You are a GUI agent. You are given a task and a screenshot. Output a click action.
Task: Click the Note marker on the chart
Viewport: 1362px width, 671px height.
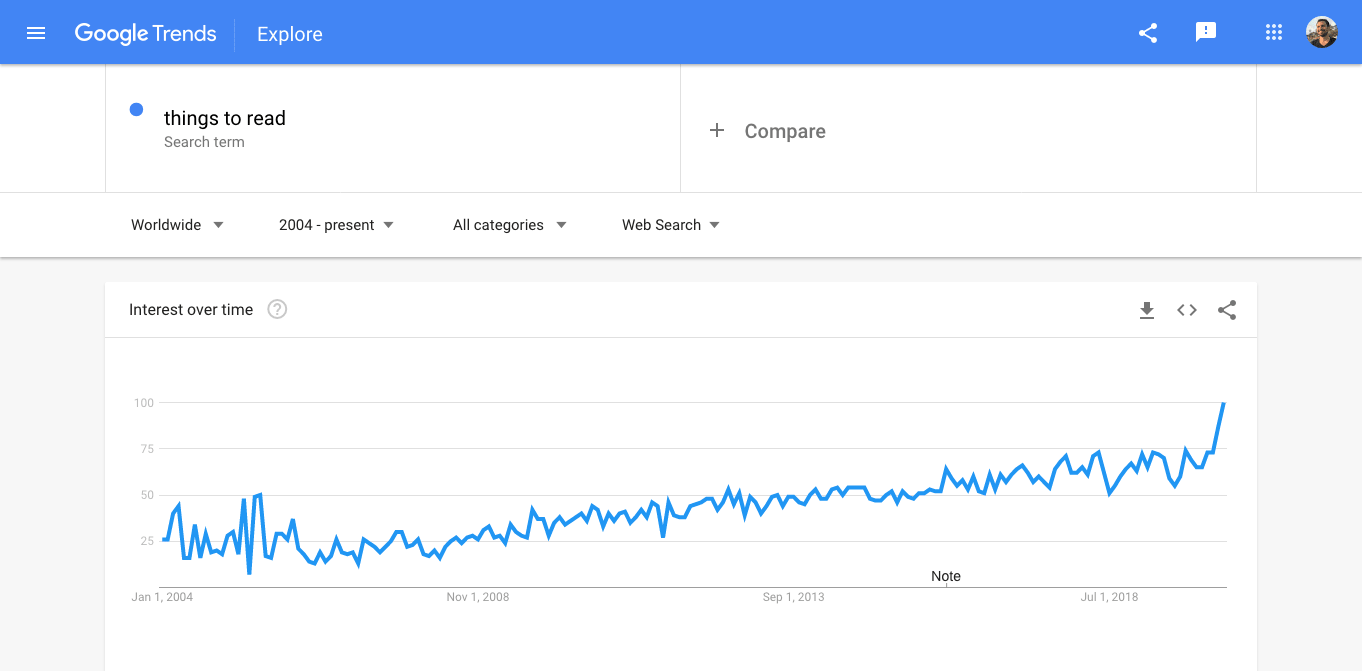coord(946,576)
